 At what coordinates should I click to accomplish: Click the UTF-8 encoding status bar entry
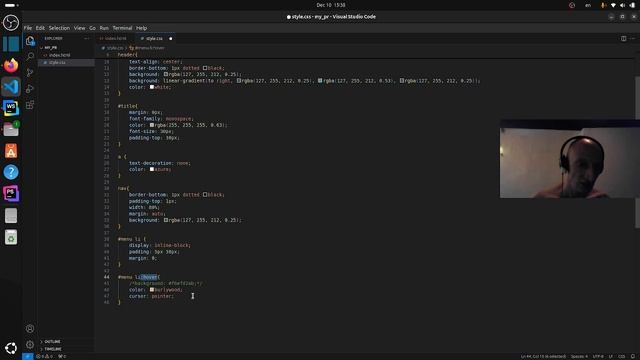click(x=598, y=356)
